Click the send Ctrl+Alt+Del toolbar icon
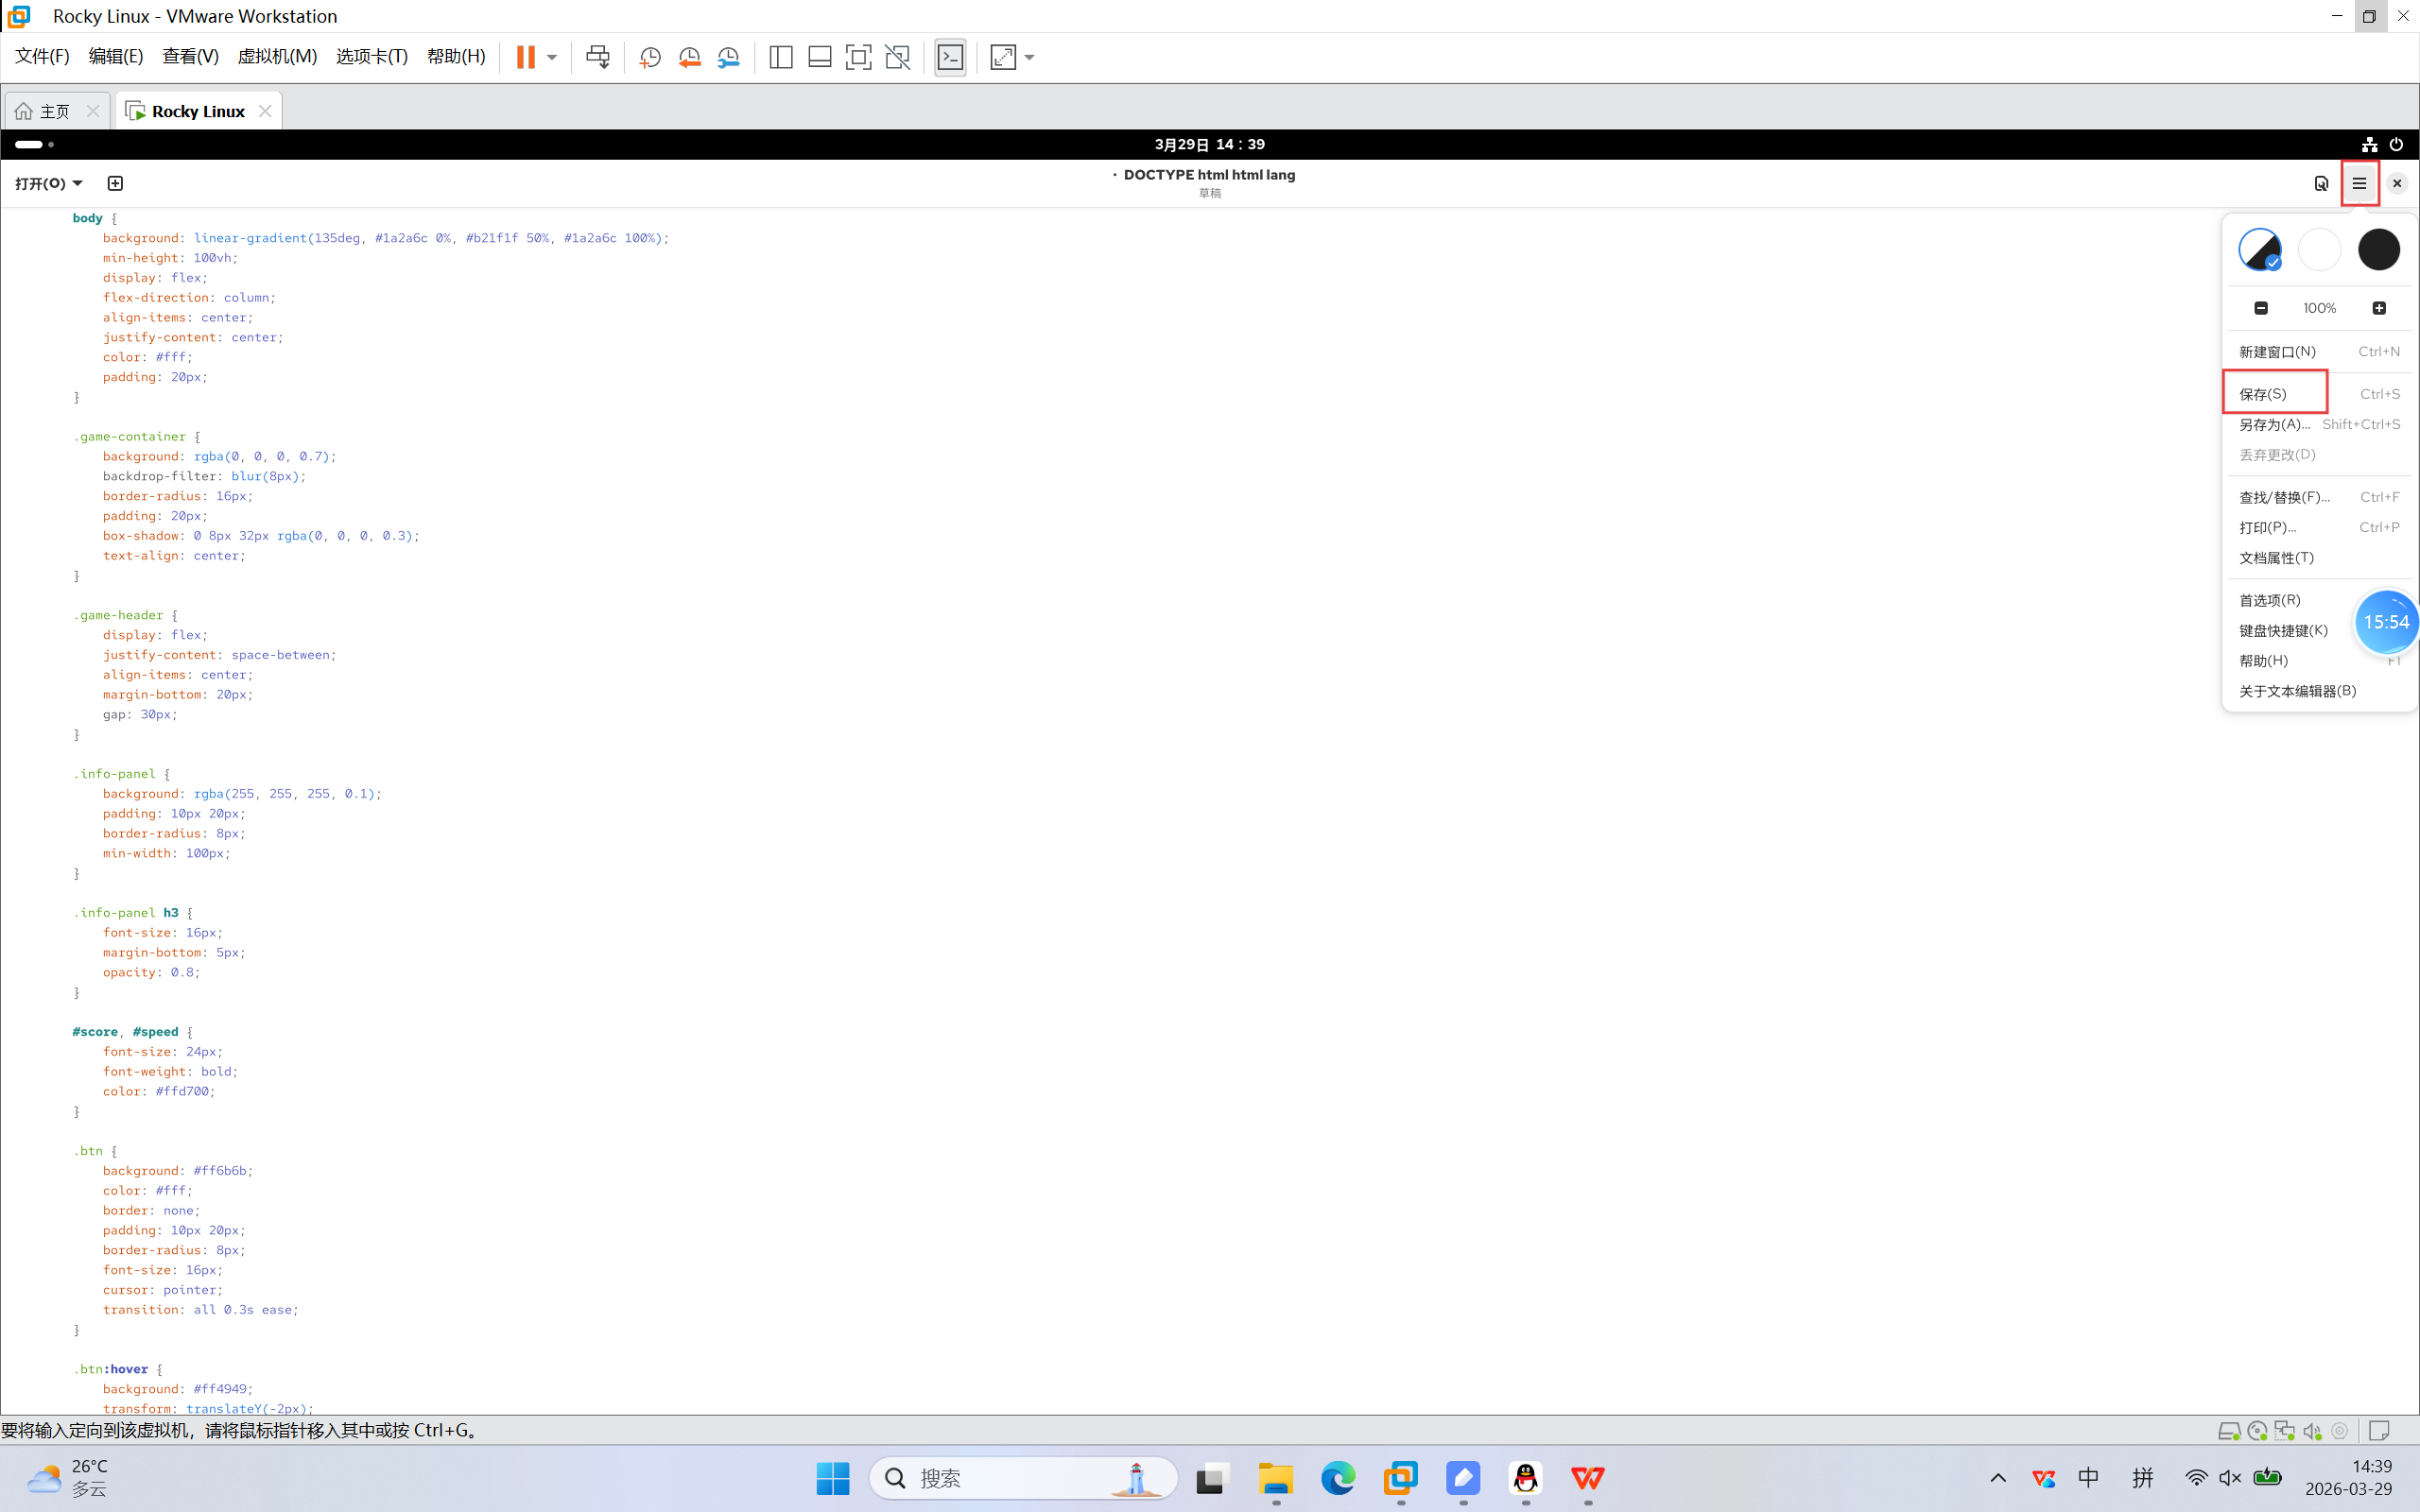Viewport: 2420px width, 1512px height. coord(598,57)
